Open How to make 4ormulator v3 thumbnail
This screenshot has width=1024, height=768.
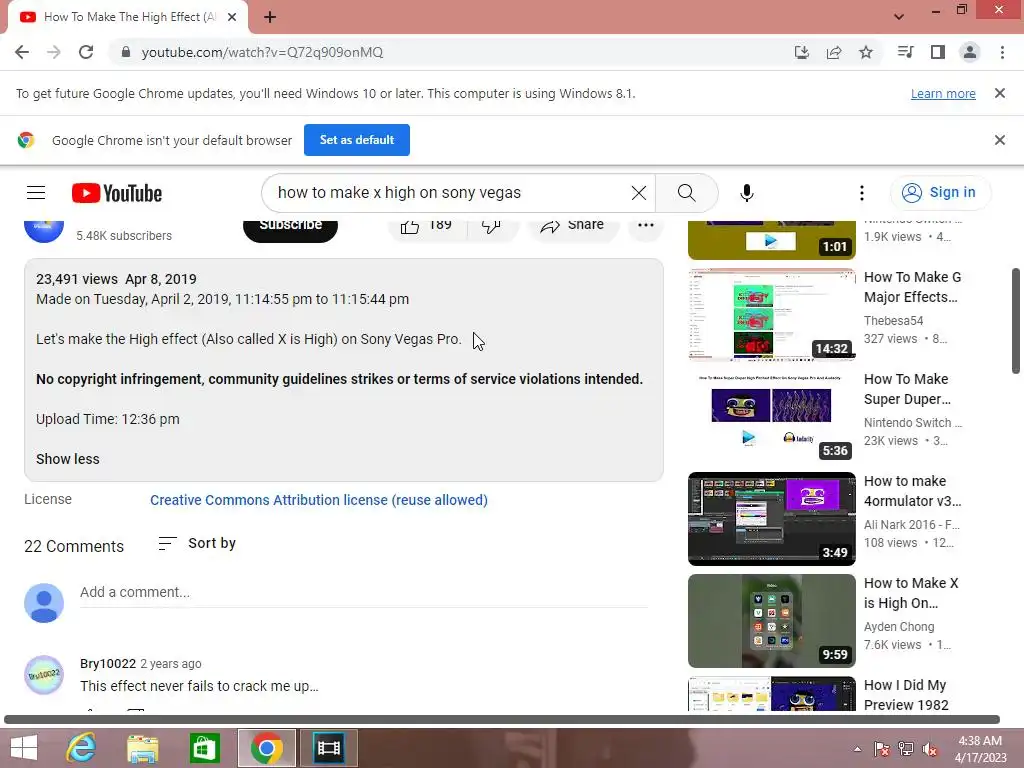click(x=772, y=519)
